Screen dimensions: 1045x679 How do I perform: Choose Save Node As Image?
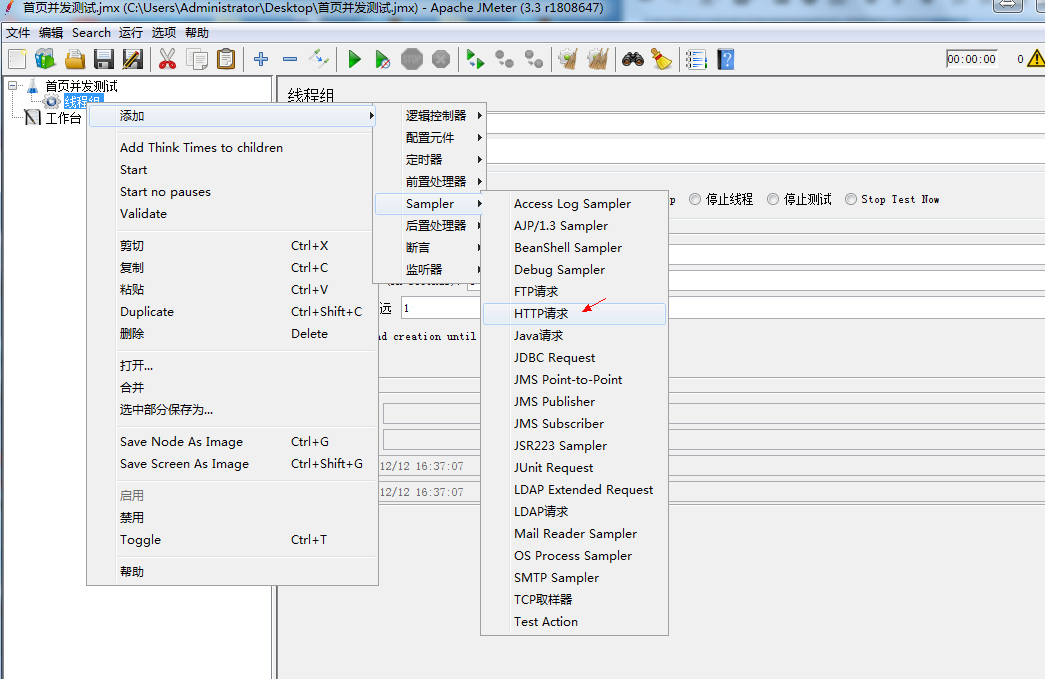point(232,441)
